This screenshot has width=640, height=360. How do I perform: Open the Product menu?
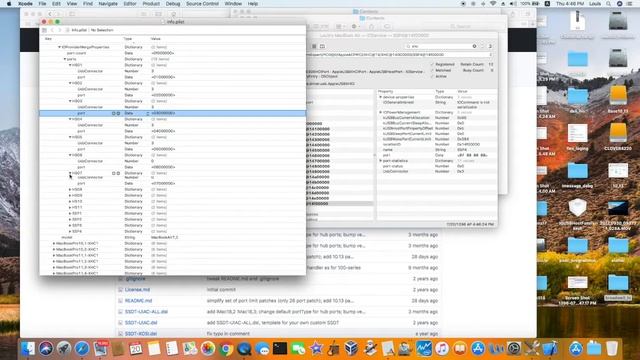point(151,4)
